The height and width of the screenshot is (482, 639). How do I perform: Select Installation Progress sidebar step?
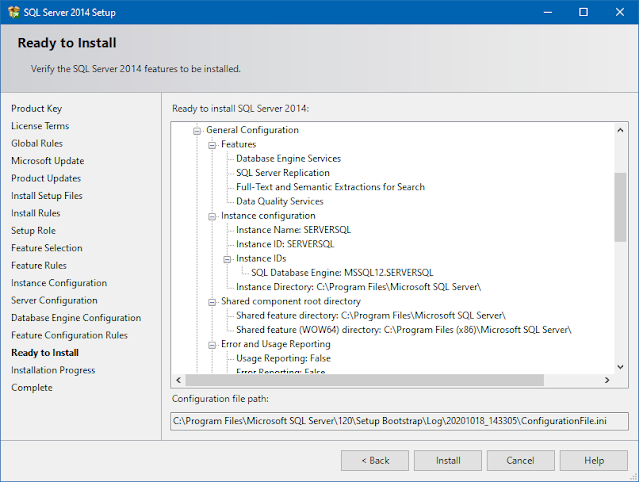coord(53,370)
